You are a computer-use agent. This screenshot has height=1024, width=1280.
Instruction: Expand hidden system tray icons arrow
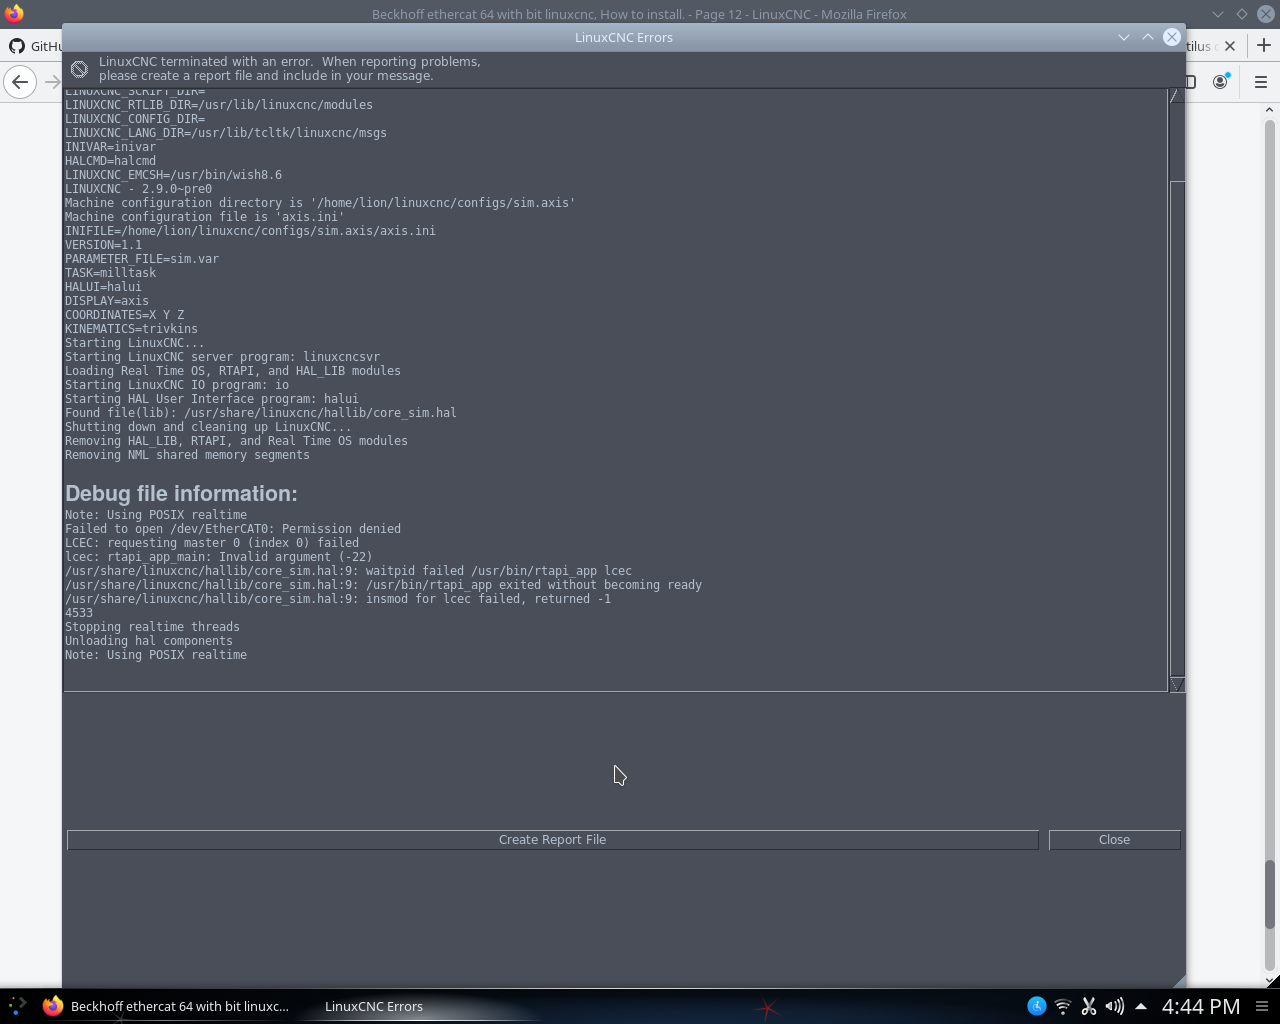coord(1140,1006)
